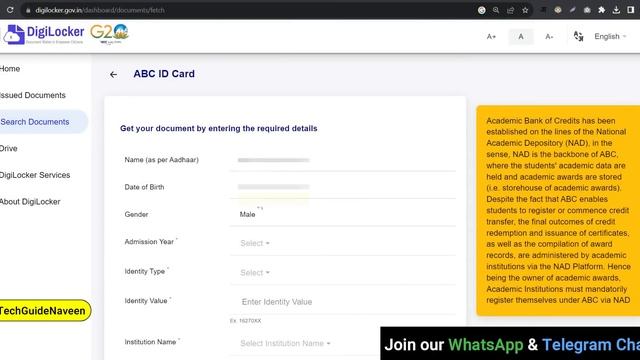Open Home in the sidebar
640x360 pixels.
point(10,69)
